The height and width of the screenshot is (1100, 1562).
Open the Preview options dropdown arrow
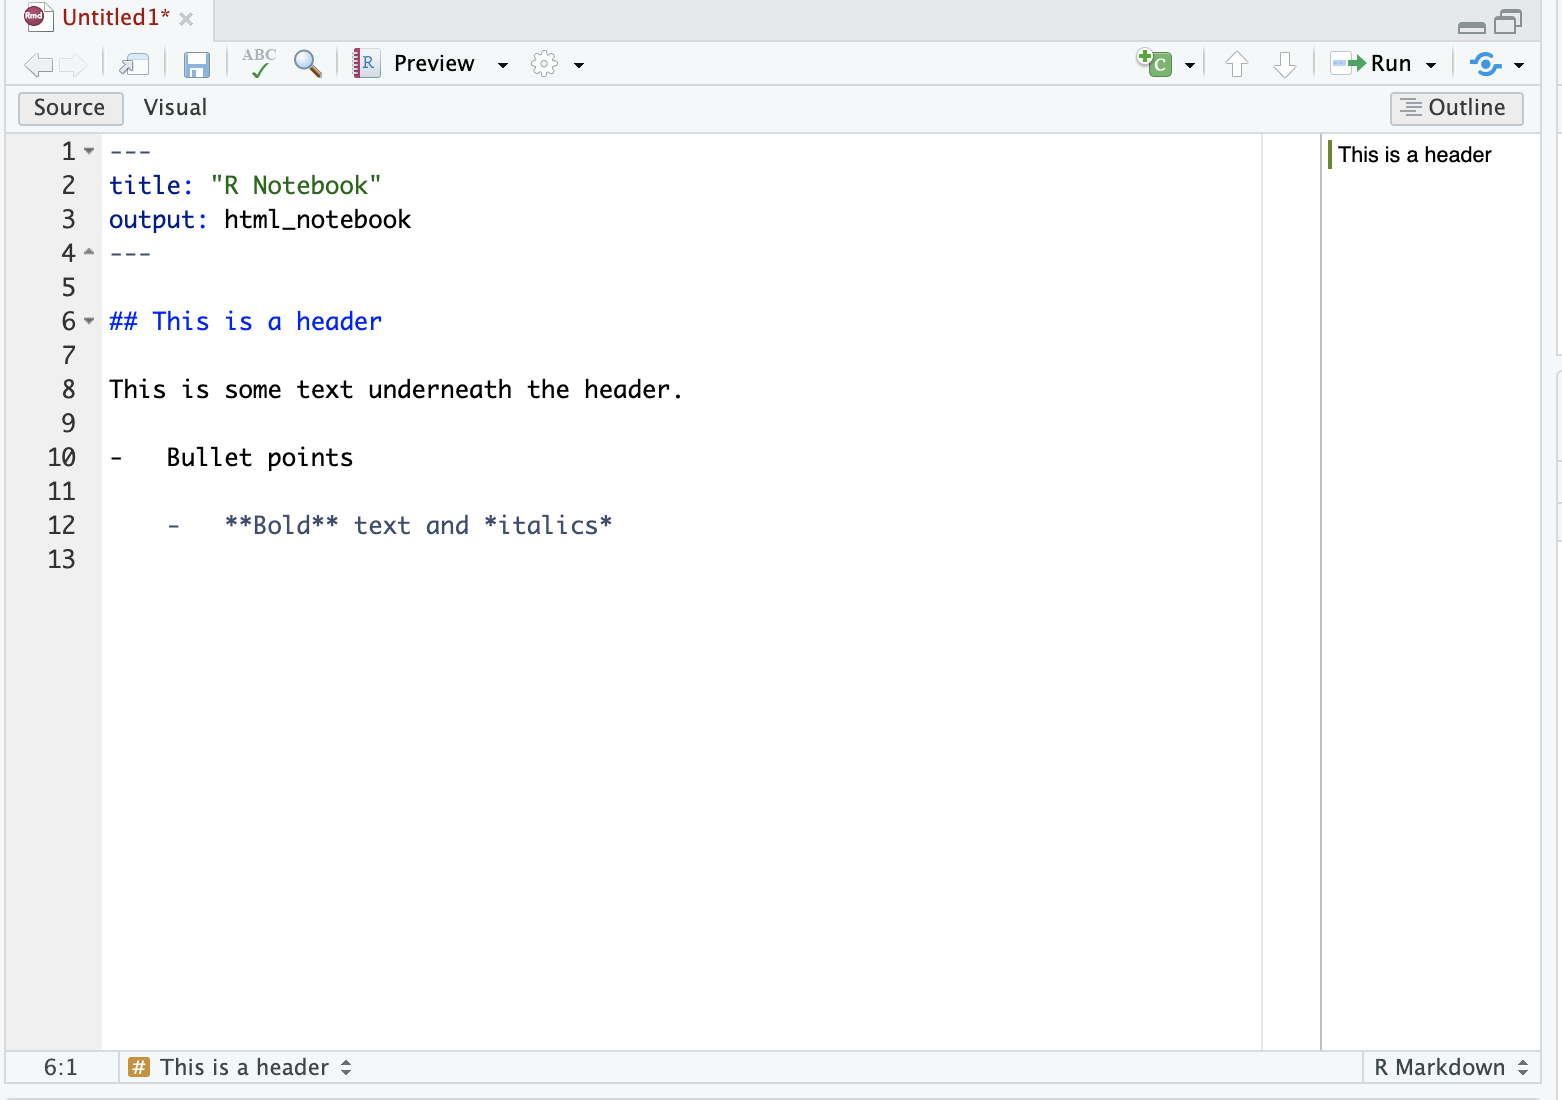tap(503, 65)
